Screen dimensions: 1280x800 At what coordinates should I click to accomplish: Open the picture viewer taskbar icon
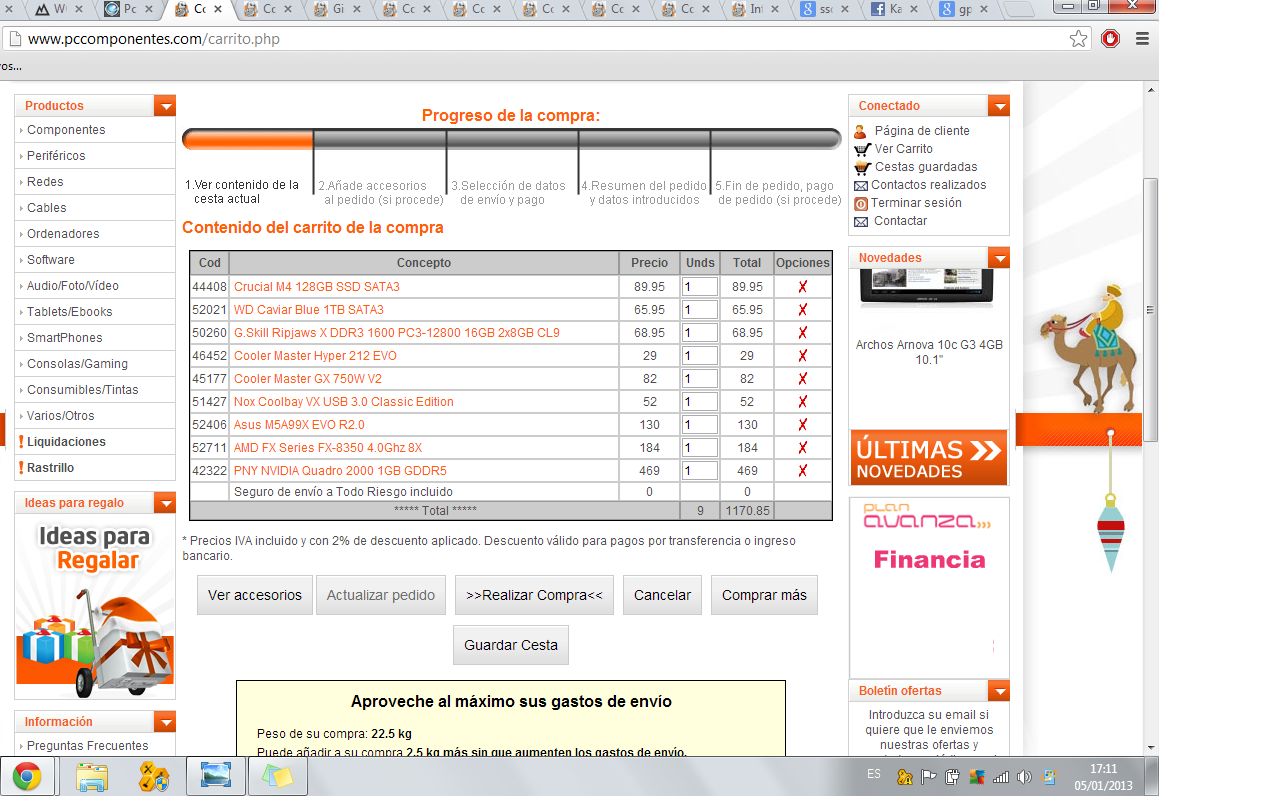216,777
